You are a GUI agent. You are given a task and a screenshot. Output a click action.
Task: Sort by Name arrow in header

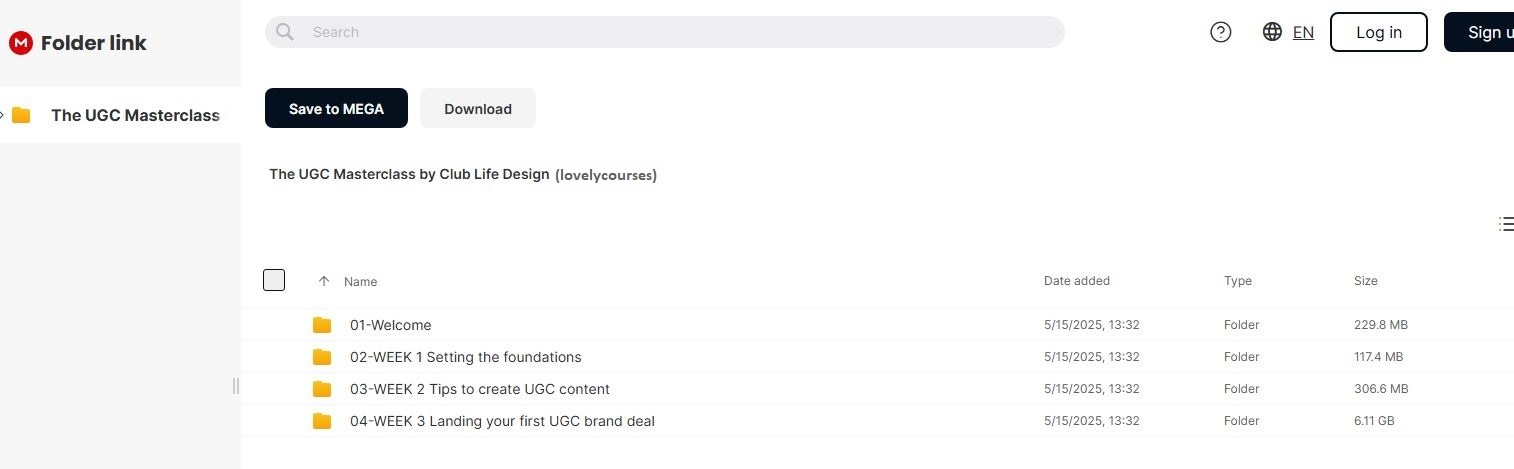coord(323,281)
